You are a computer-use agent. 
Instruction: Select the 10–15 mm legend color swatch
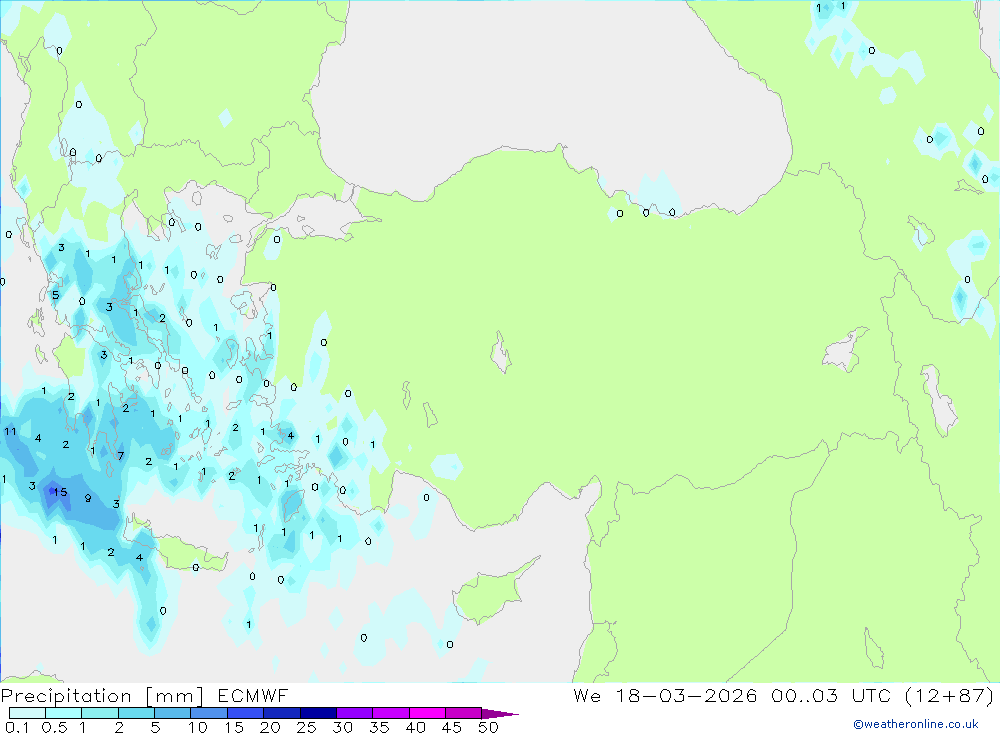coord(209,713)
